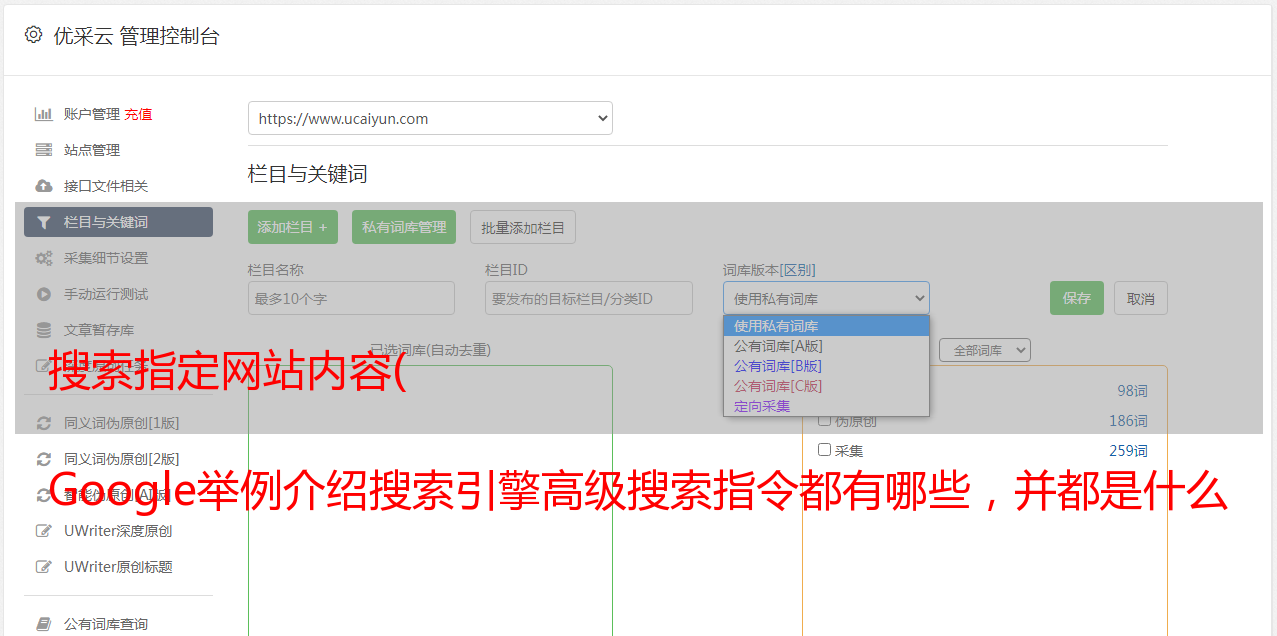
Task: Click the edit icon for UWriter原创标题
Action: pyautogui.click(x=43, y=567)
